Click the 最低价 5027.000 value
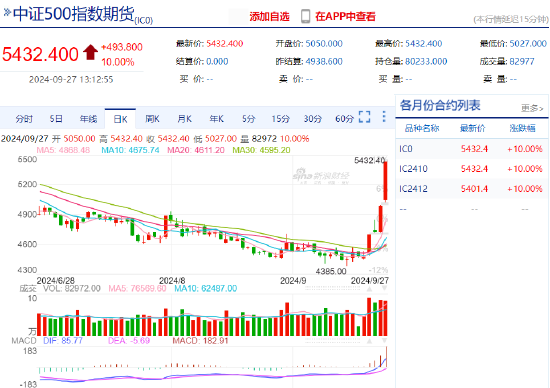This screenshot has width=550, height=388. pos(528,44)
